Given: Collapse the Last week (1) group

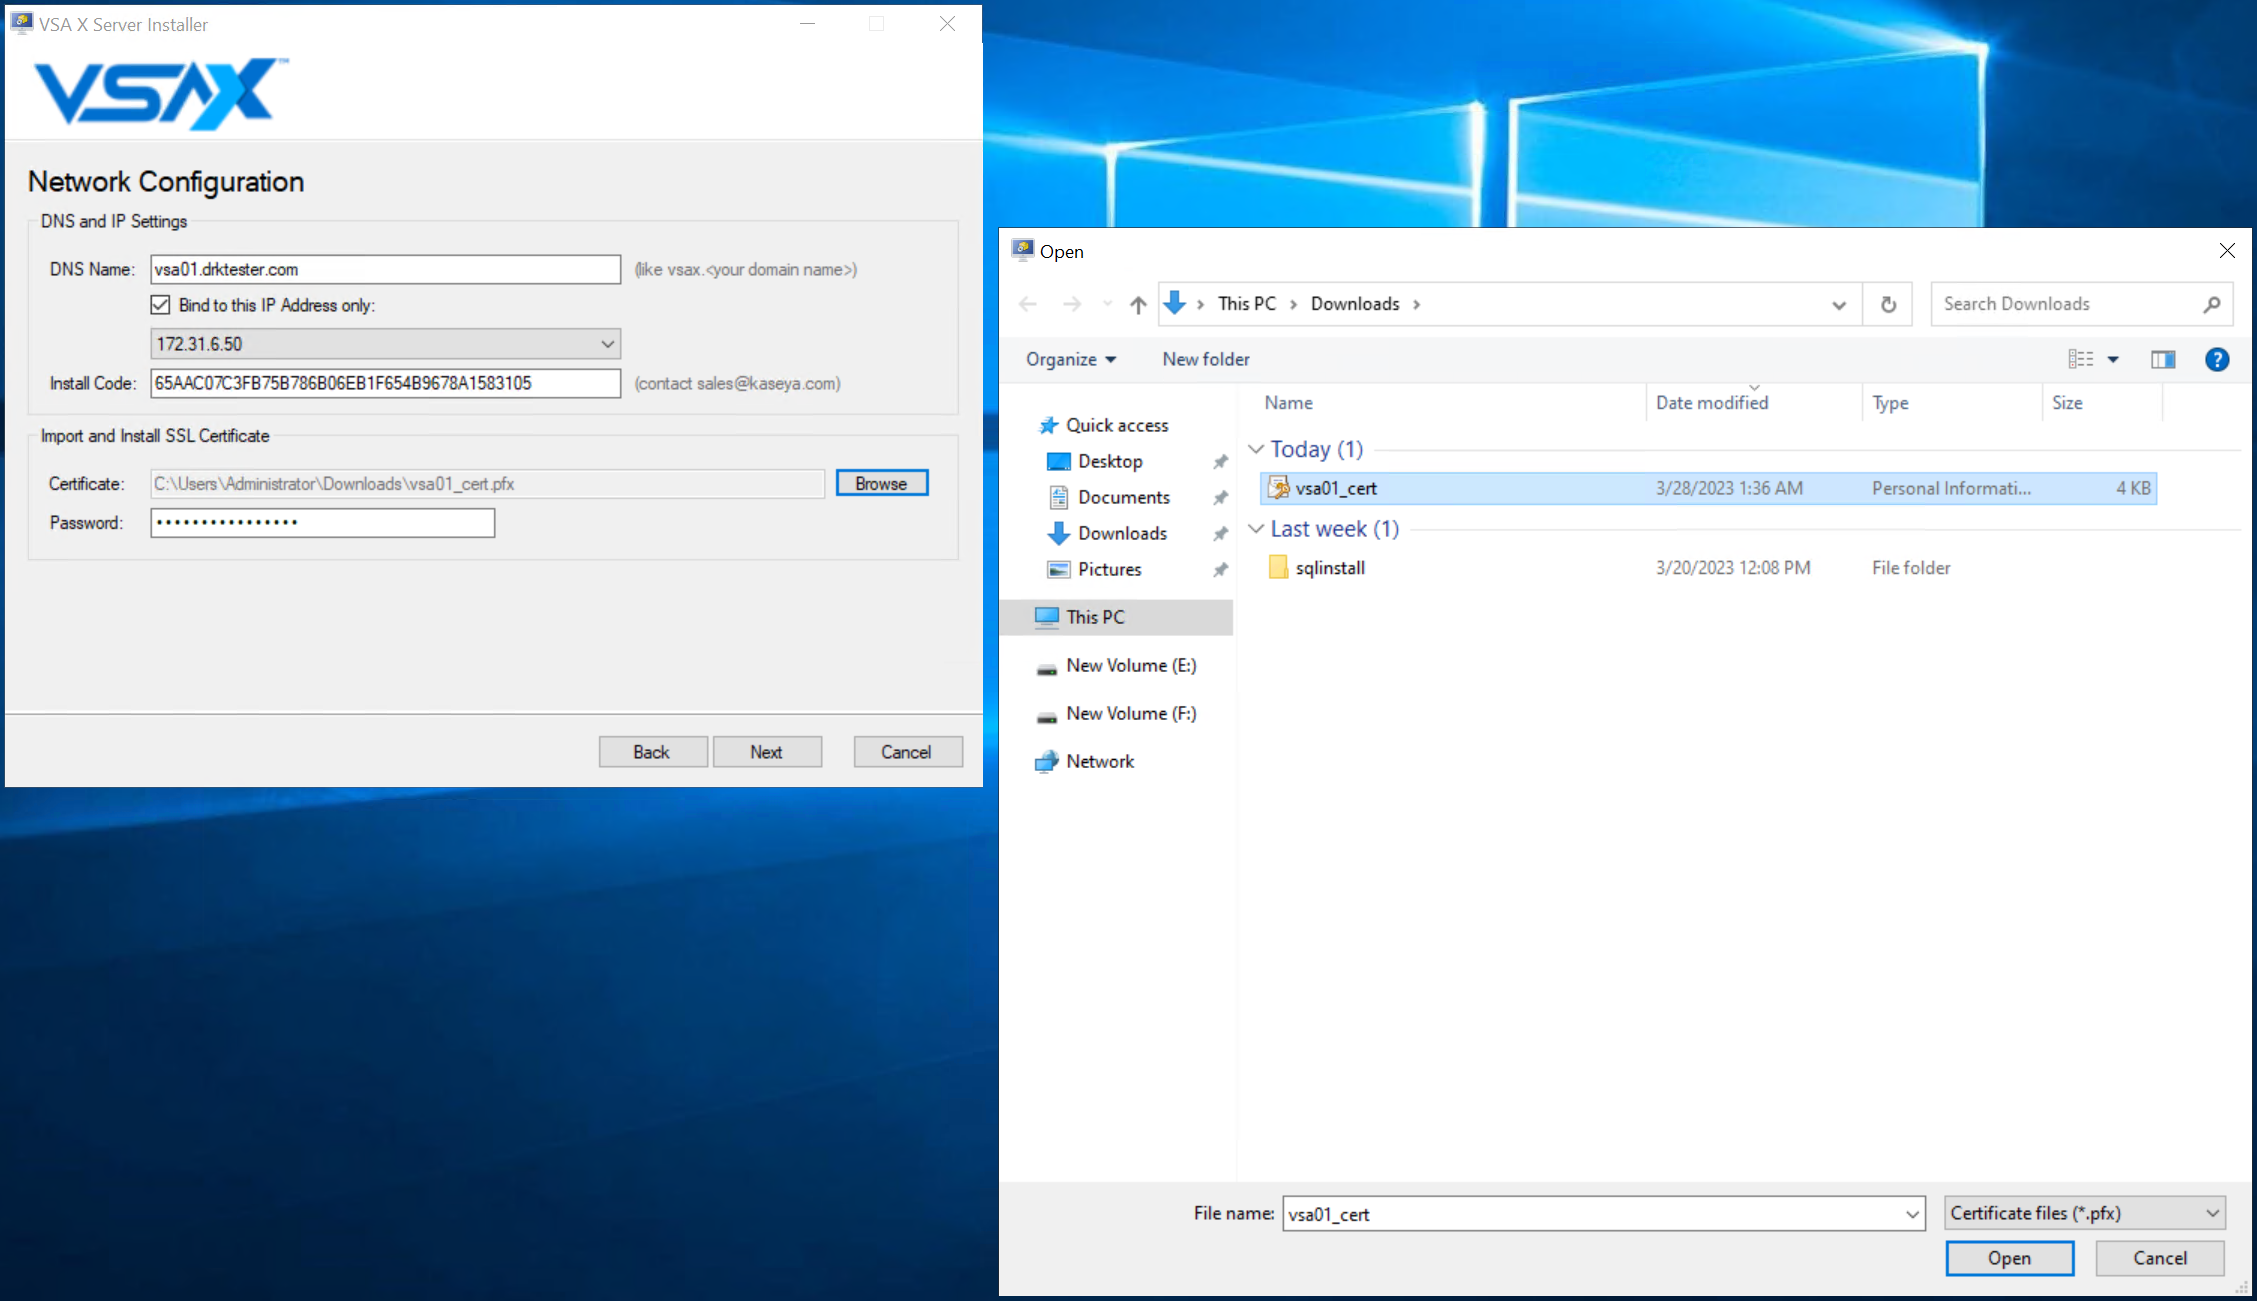Looking at the screenshot, I should pyautogui.click(x=1256, y=529).
